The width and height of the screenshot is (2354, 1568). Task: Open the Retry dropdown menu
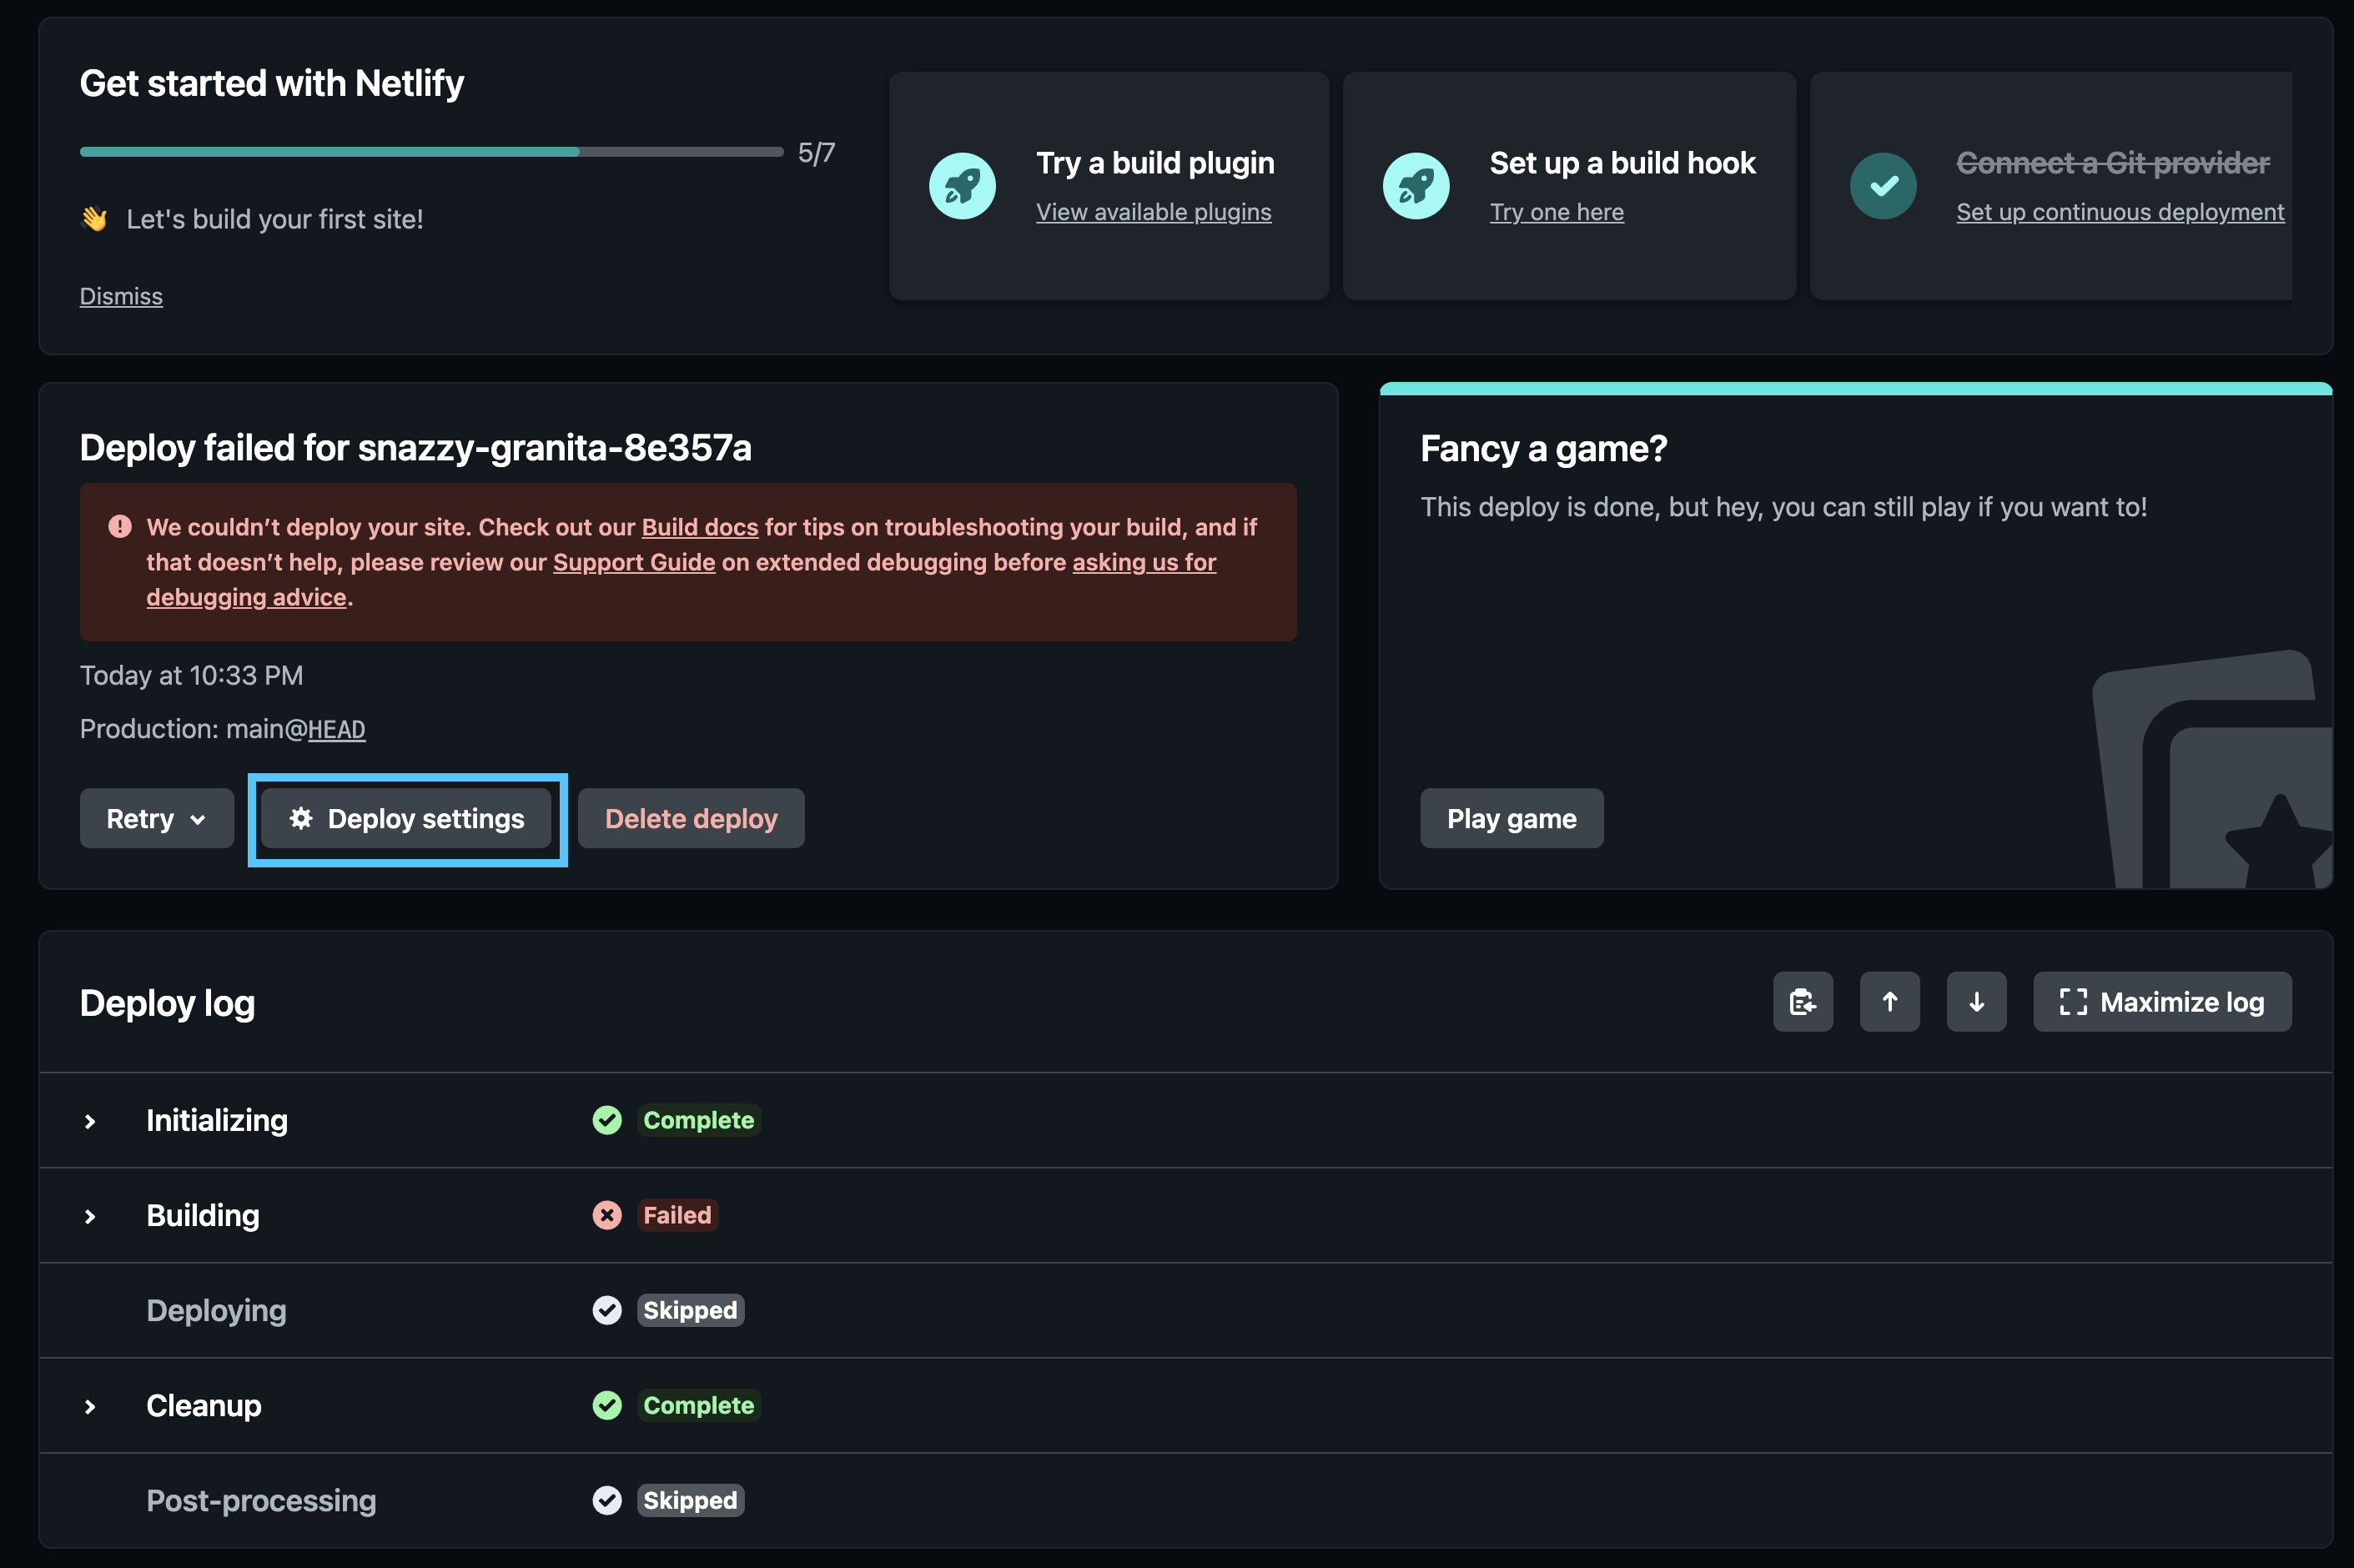click(x=157, y=818)
